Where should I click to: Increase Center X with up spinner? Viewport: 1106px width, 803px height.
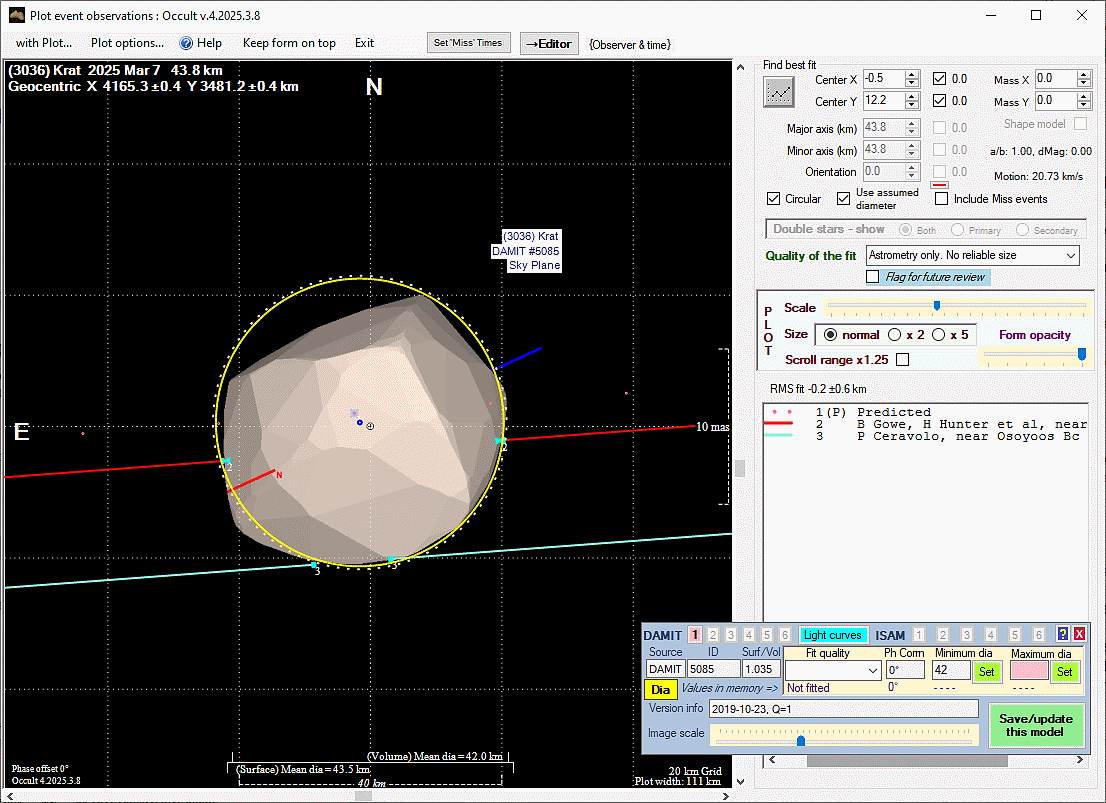pos(912,74)
